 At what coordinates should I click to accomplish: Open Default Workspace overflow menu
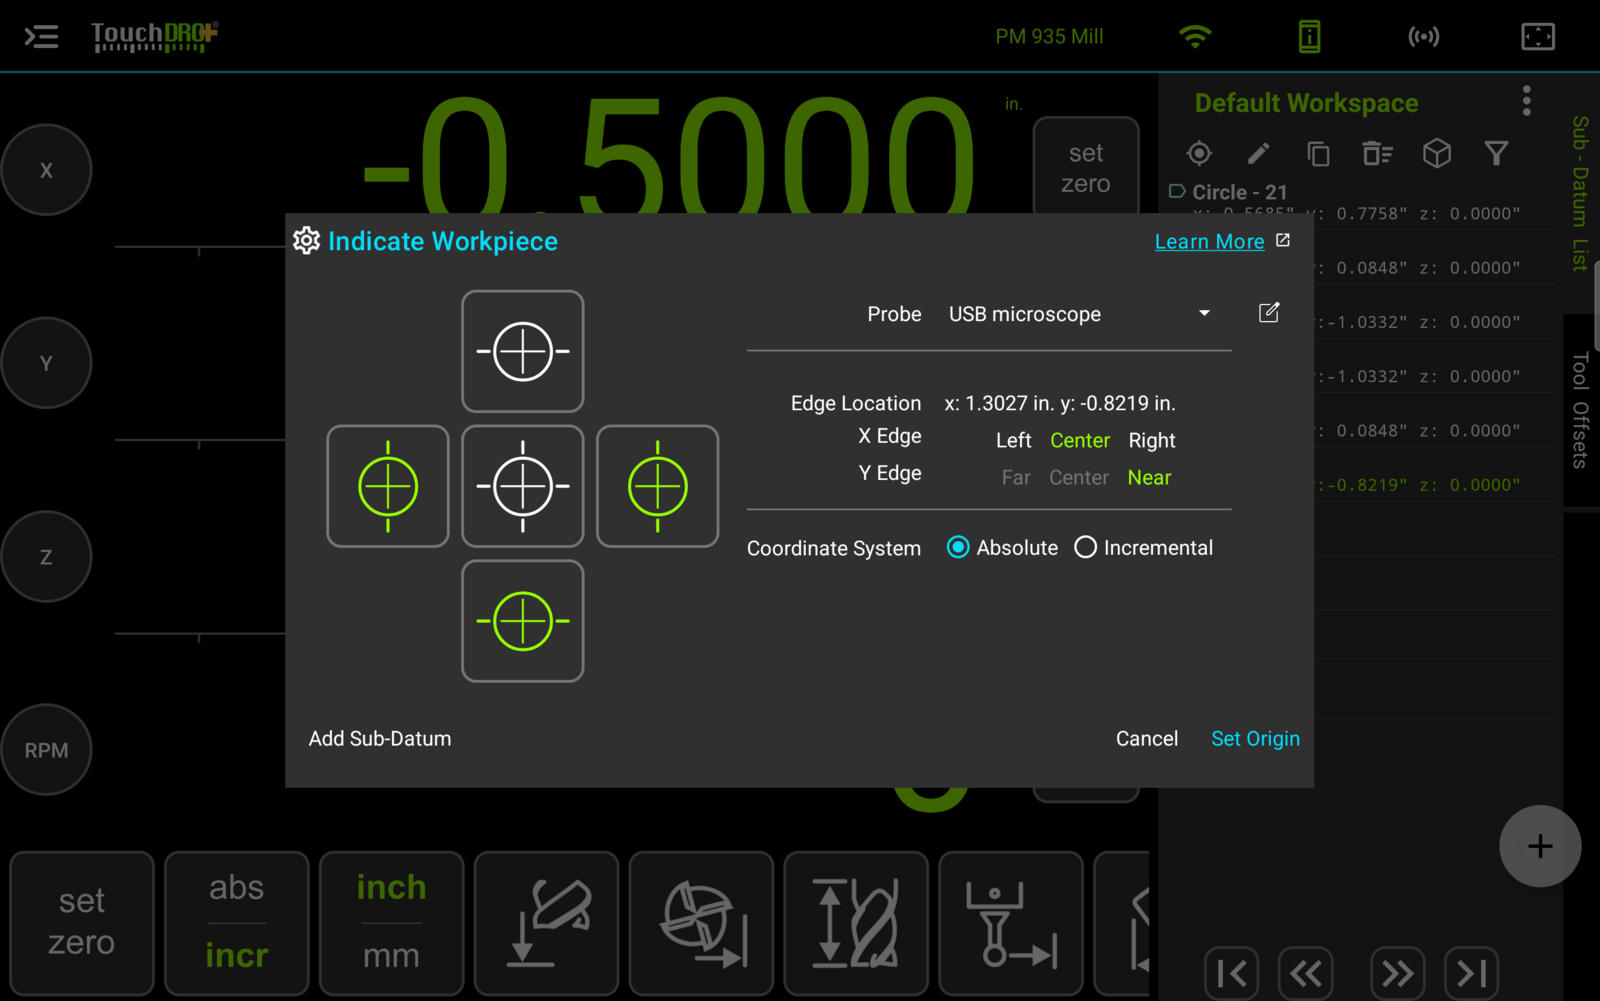pyautogui.click(x=1526, y=101)
